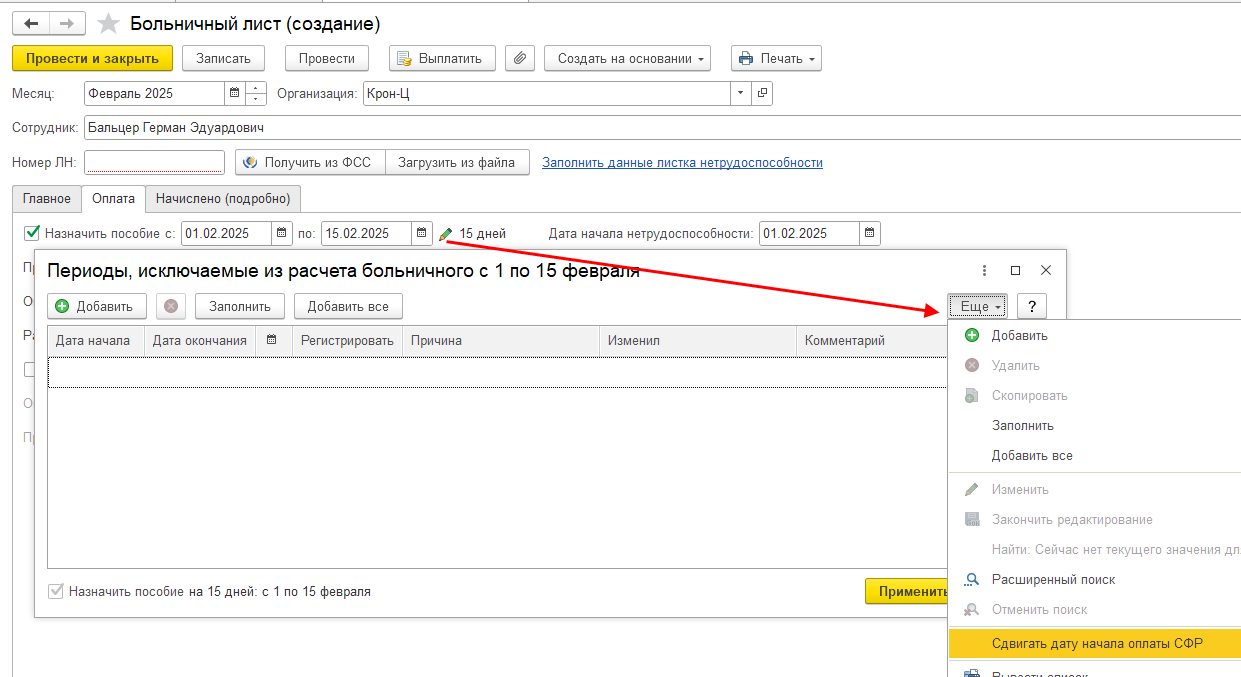
Task: Open attached files via paperclip icon
Action: tap(520, 58)
